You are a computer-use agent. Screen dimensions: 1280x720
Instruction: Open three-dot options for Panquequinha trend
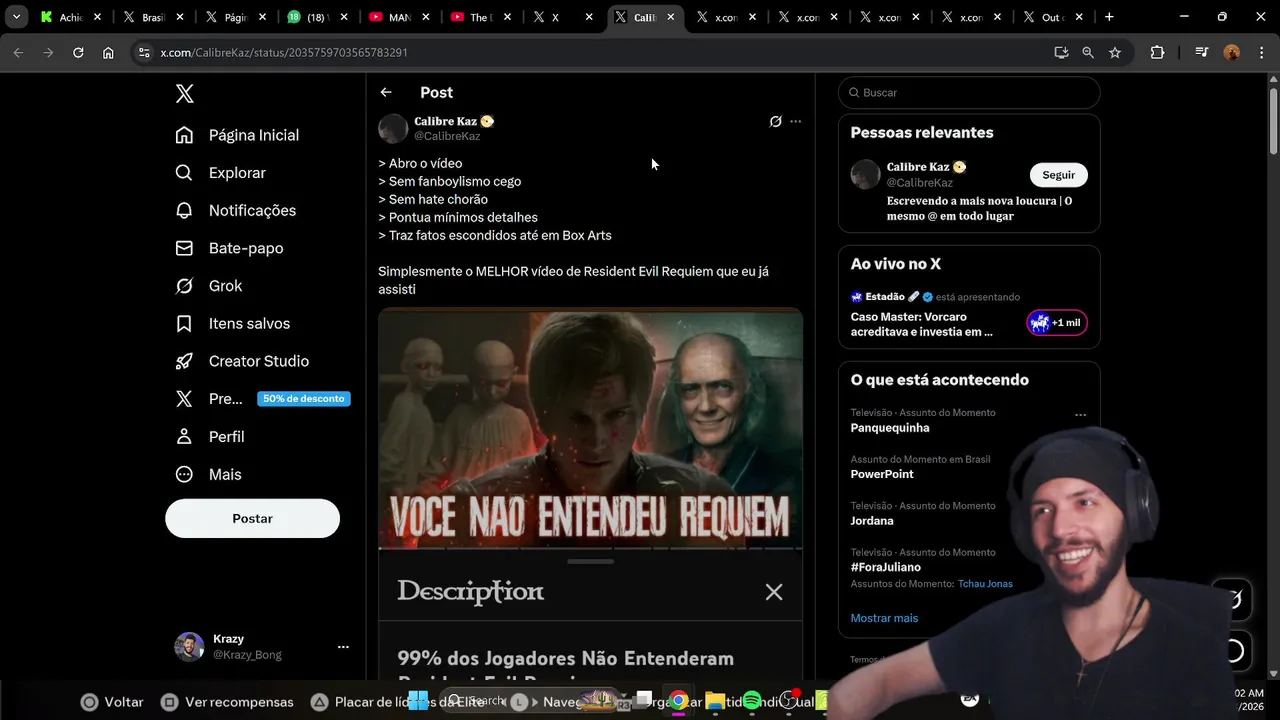1080,415
